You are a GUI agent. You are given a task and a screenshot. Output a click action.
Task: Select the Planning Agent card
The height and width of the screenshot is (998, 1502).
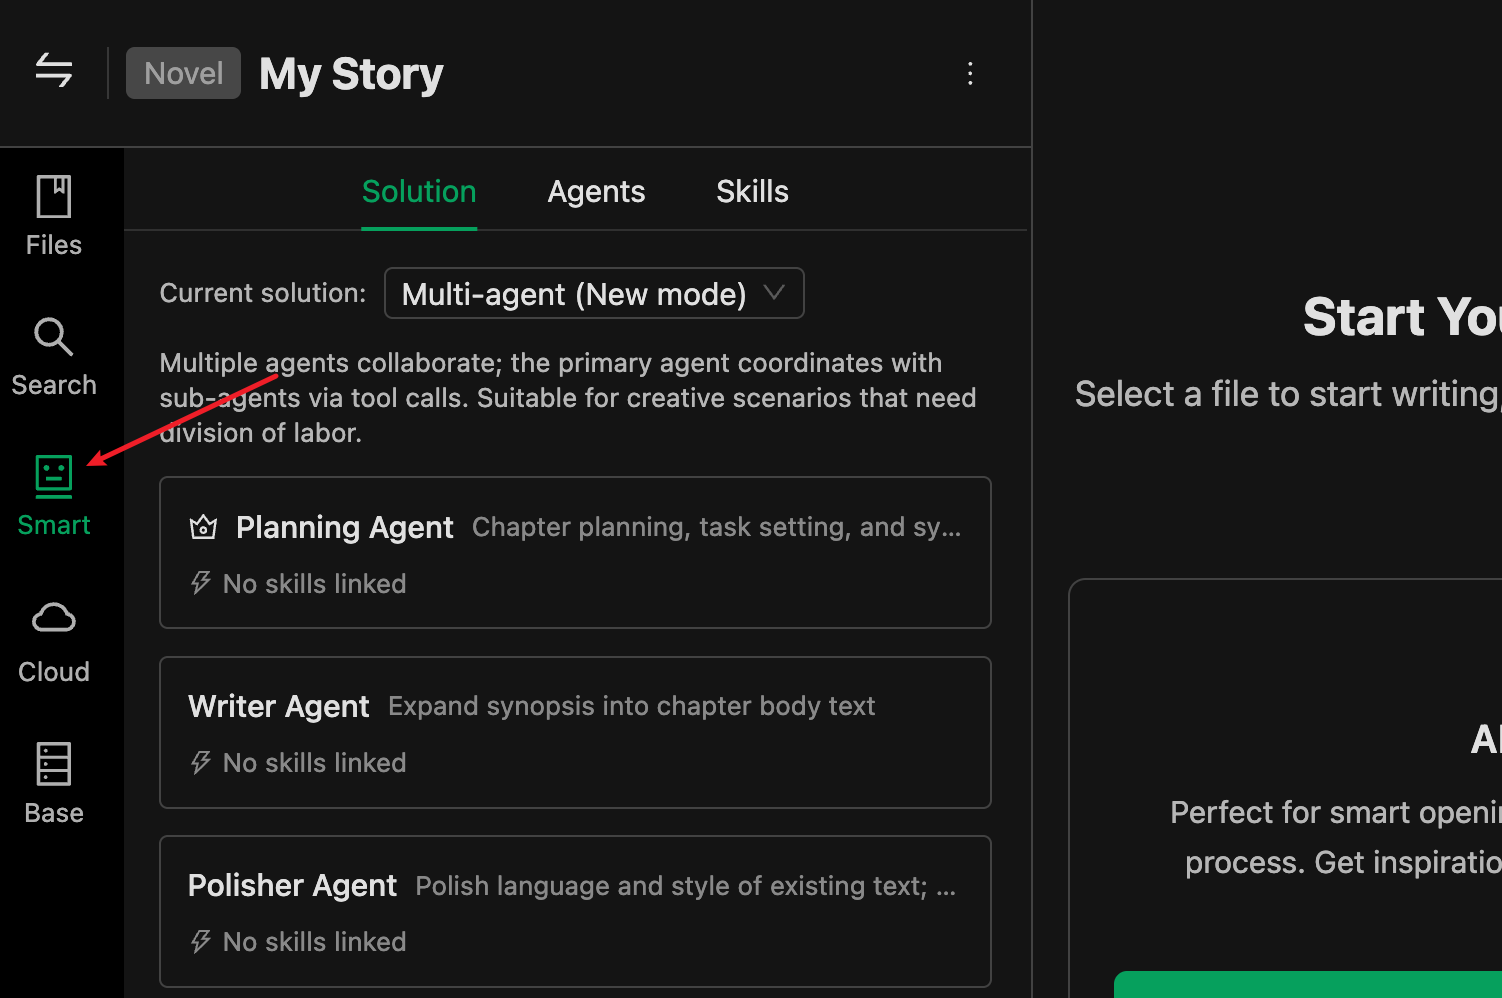point(575,553)
